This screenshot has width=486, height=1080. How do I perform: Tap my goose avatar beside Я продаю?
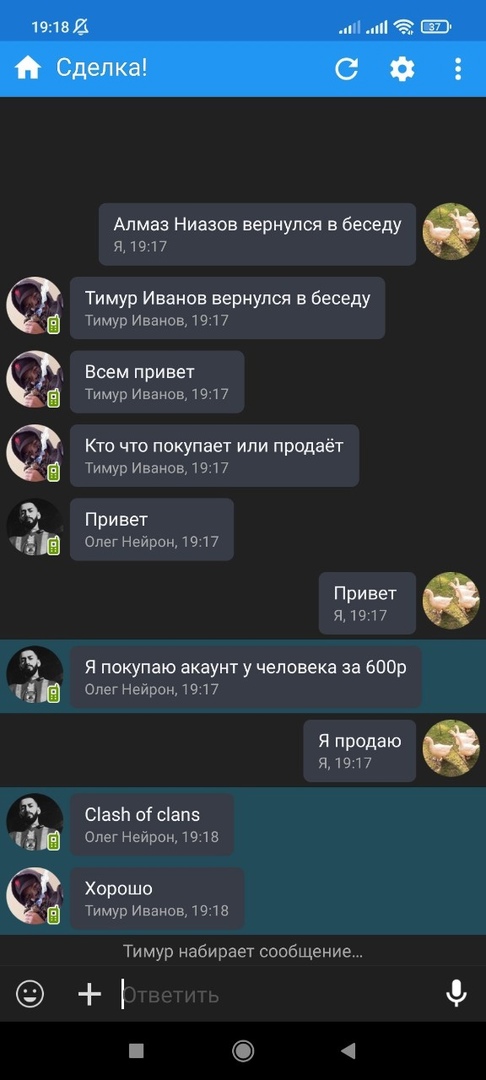[x=451, y=748]
